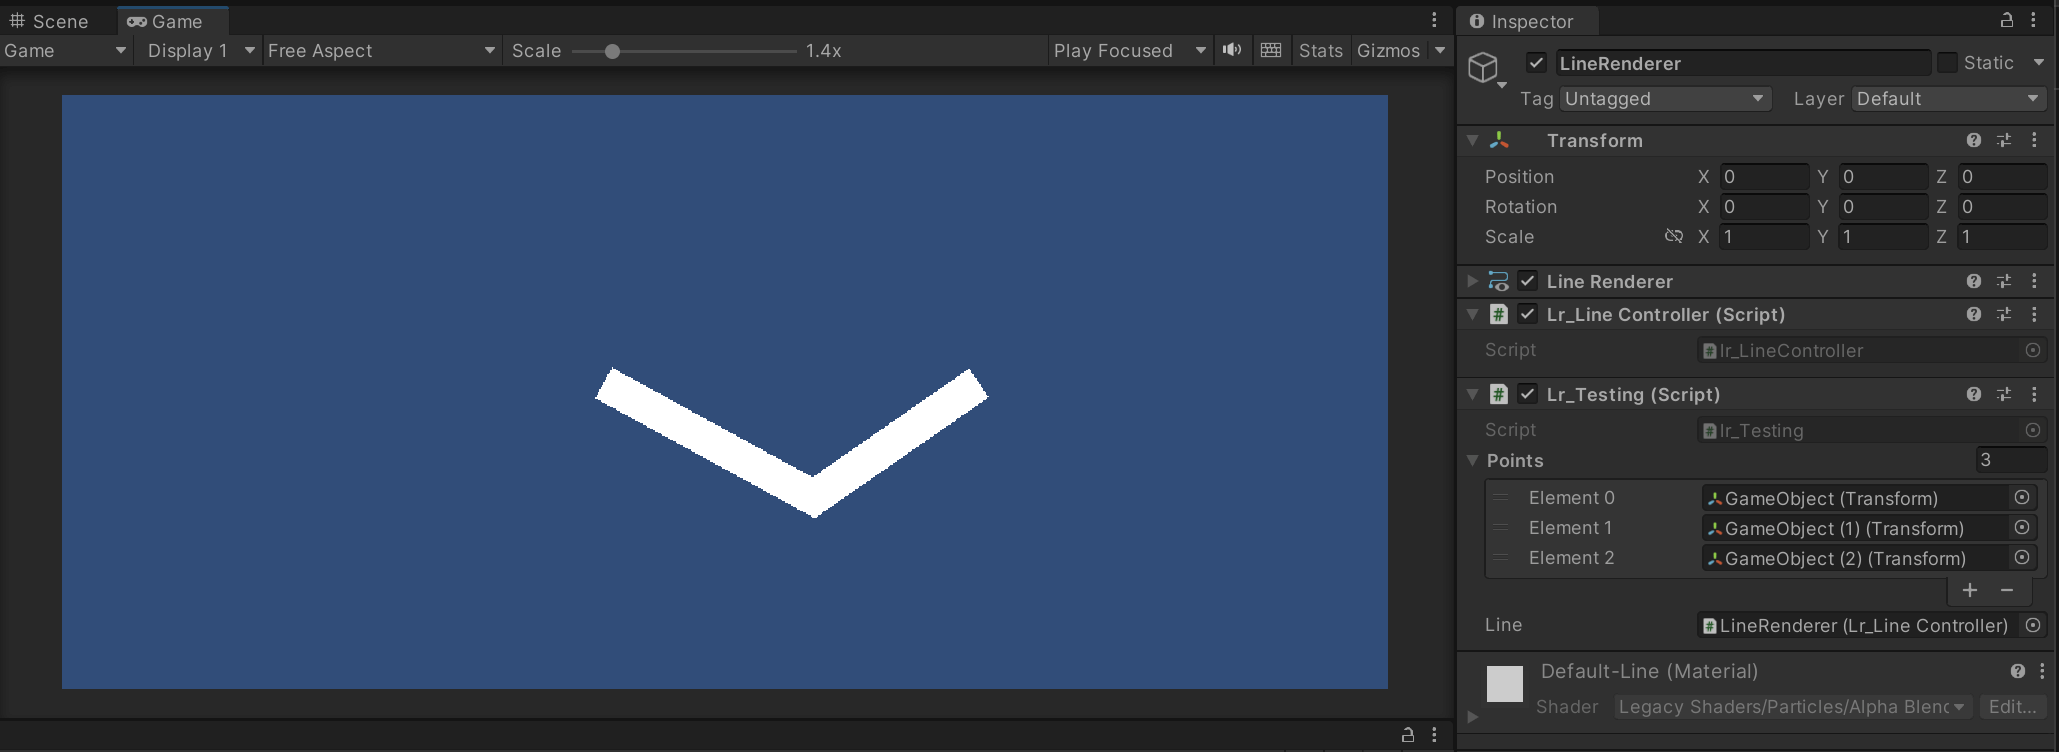Click the Game view keyboard shortcuts icon
2059x752 pixels.
[x=1271, y=50]
